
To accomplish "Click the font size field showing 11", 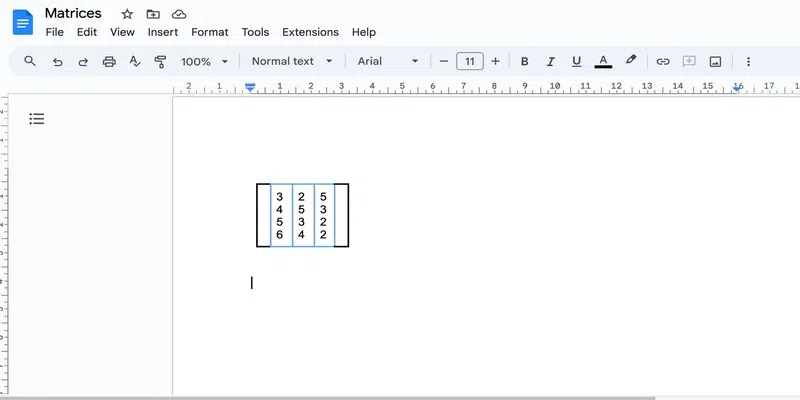I will point(469,61).
